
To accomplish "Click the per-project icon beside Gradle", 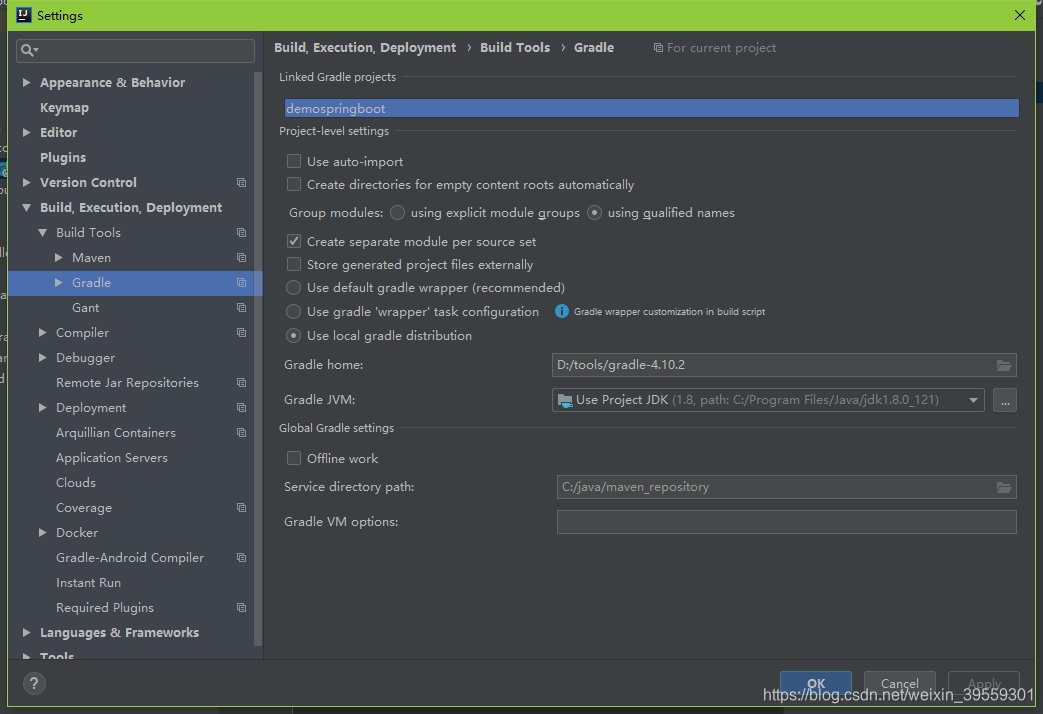I will tap(241, 283).
